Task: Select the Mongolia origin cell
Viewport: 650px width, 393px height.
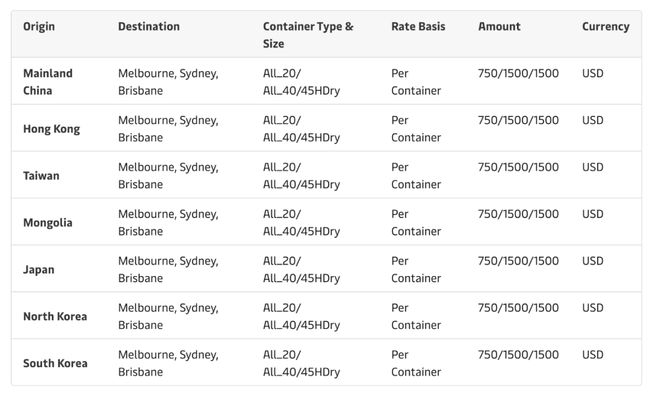Action: pos(48,223)
